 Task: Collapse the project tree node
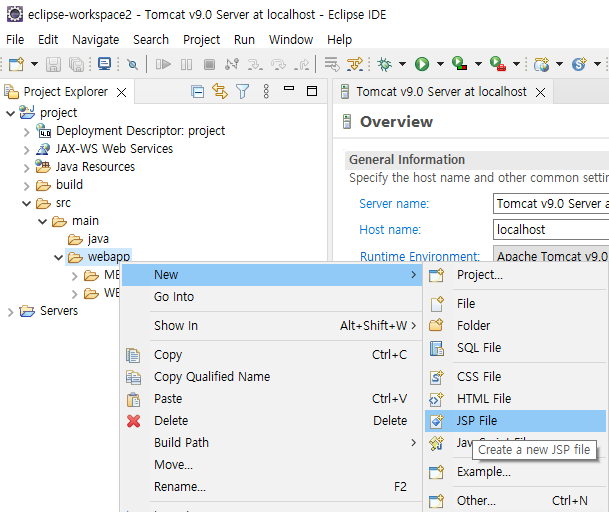click(x=10, y=113)
